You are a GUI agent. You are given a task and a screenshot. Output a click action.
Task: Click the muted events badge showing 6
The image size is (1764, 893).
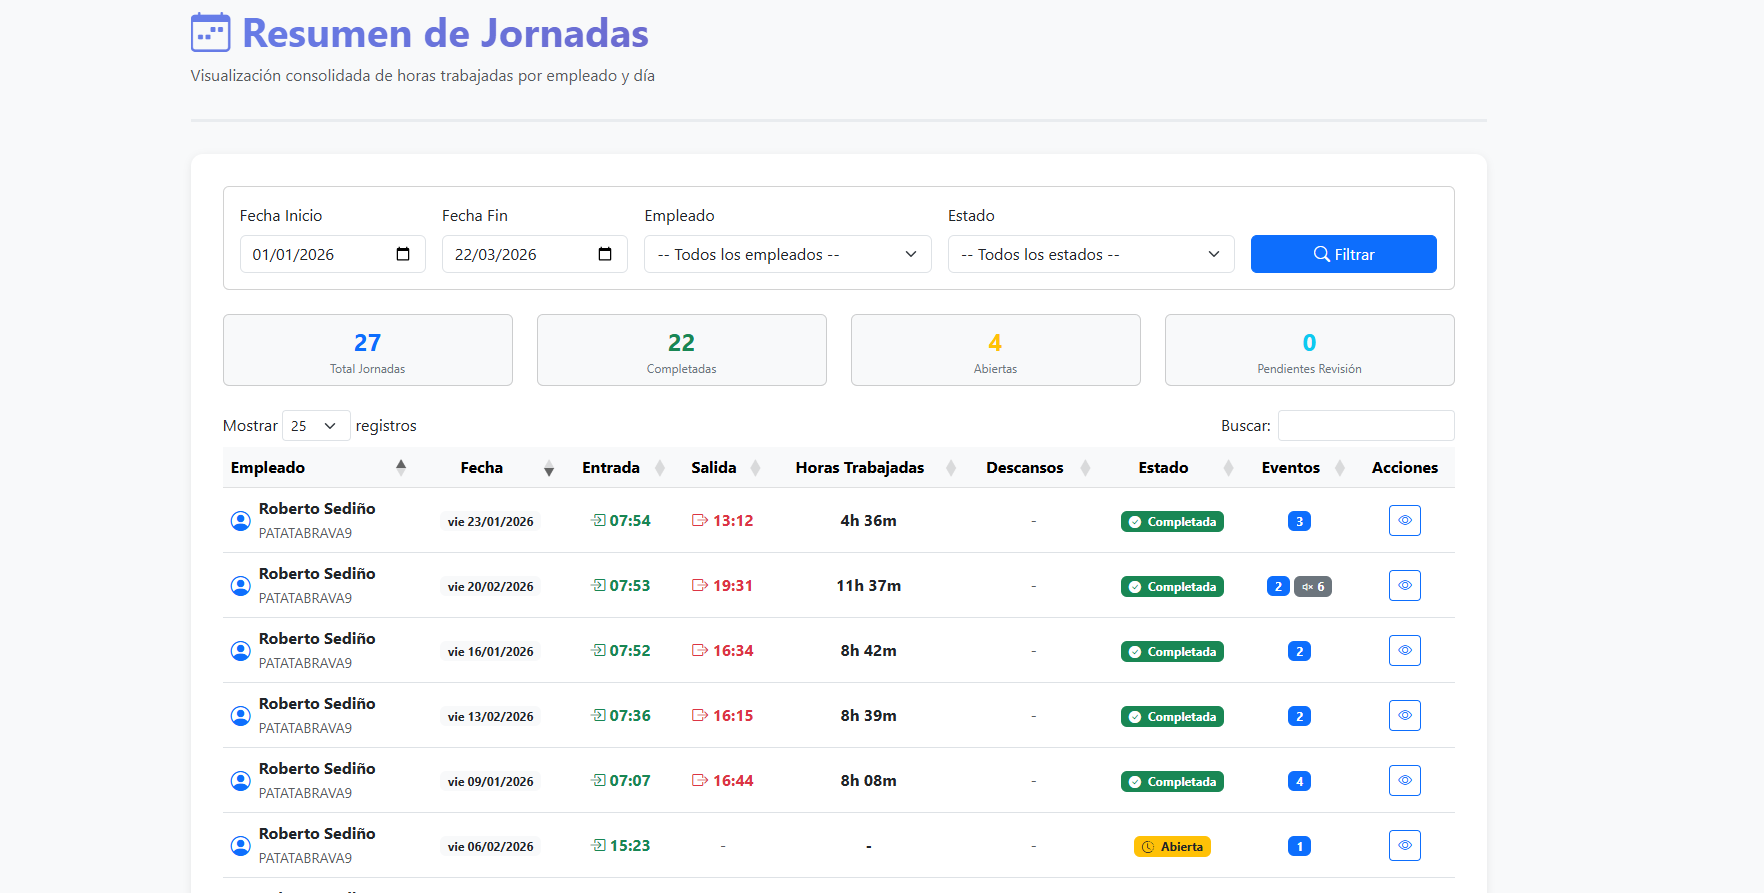click(1313, 587)
